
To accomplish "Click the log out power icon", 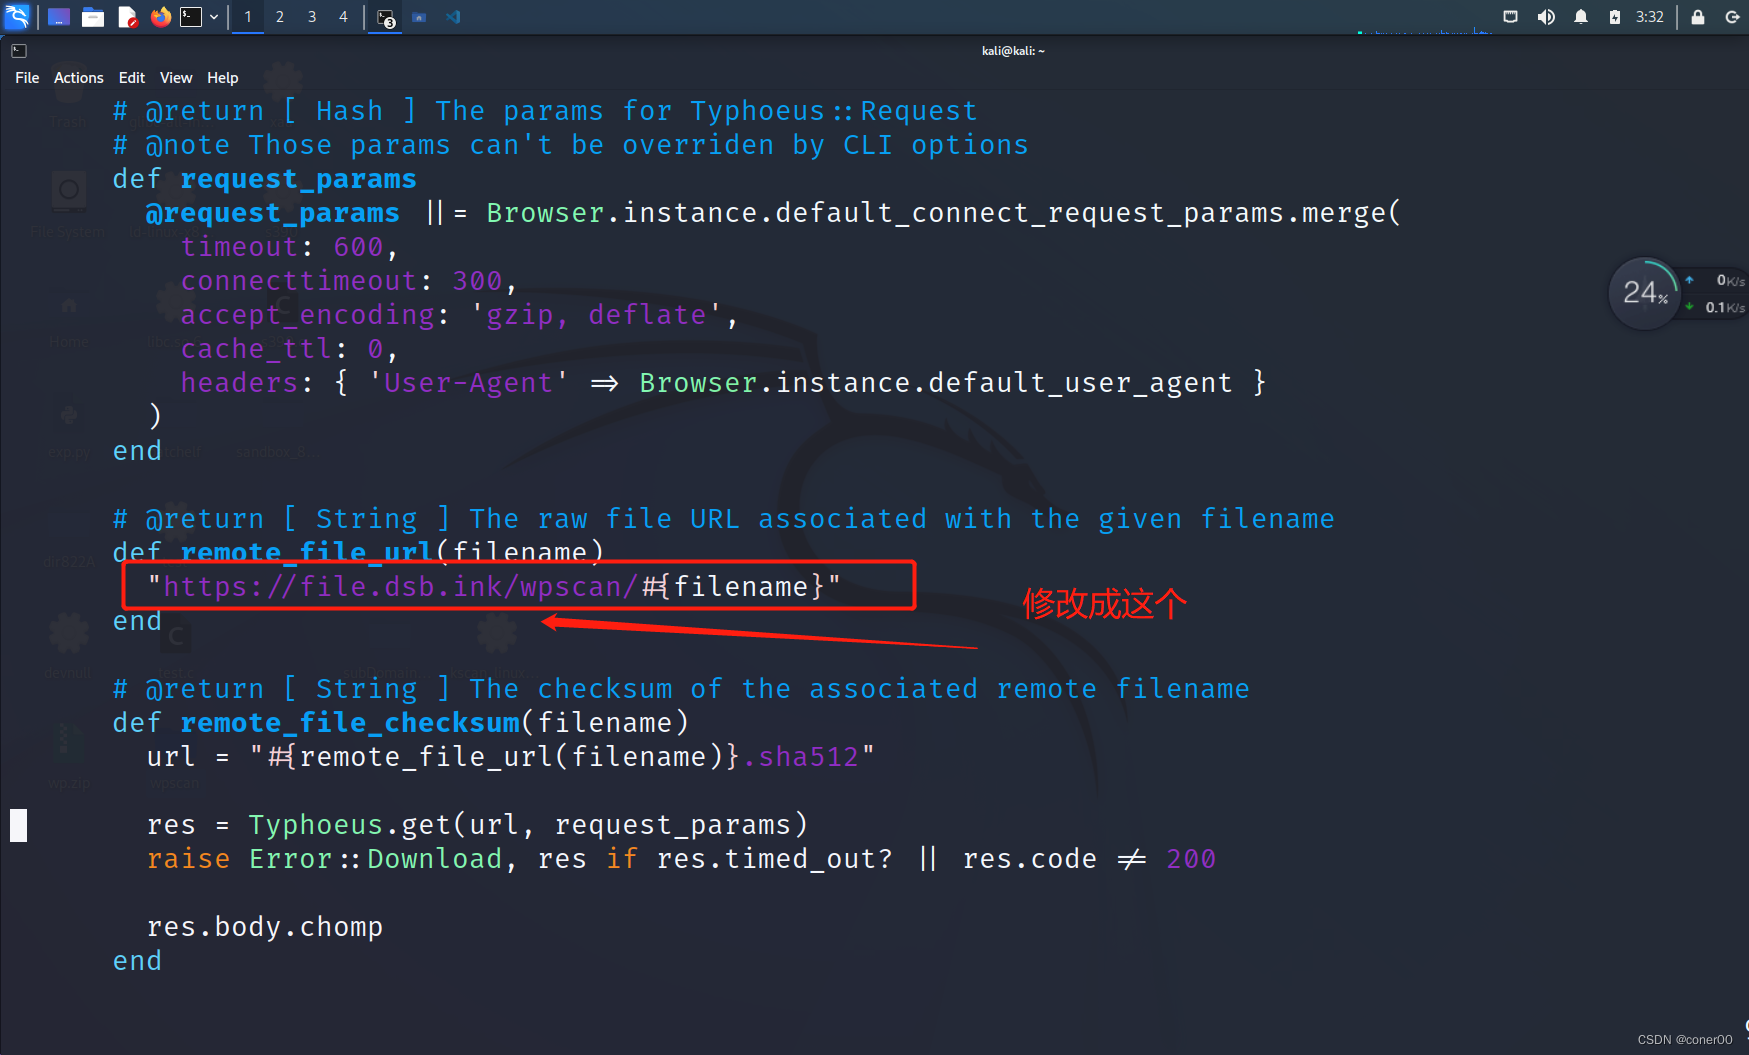I will [x=1732, y=17].
